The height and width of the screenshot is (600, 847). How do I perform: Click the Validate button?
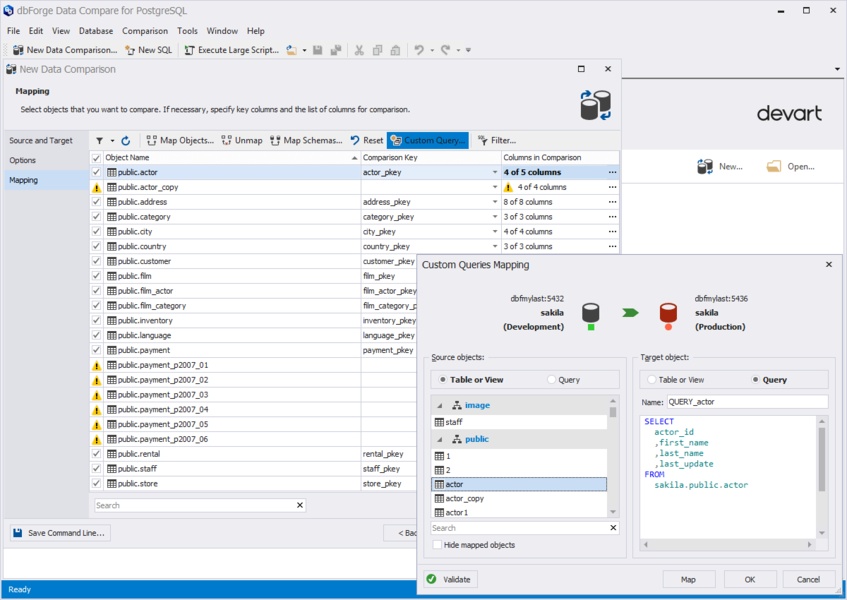449,579
